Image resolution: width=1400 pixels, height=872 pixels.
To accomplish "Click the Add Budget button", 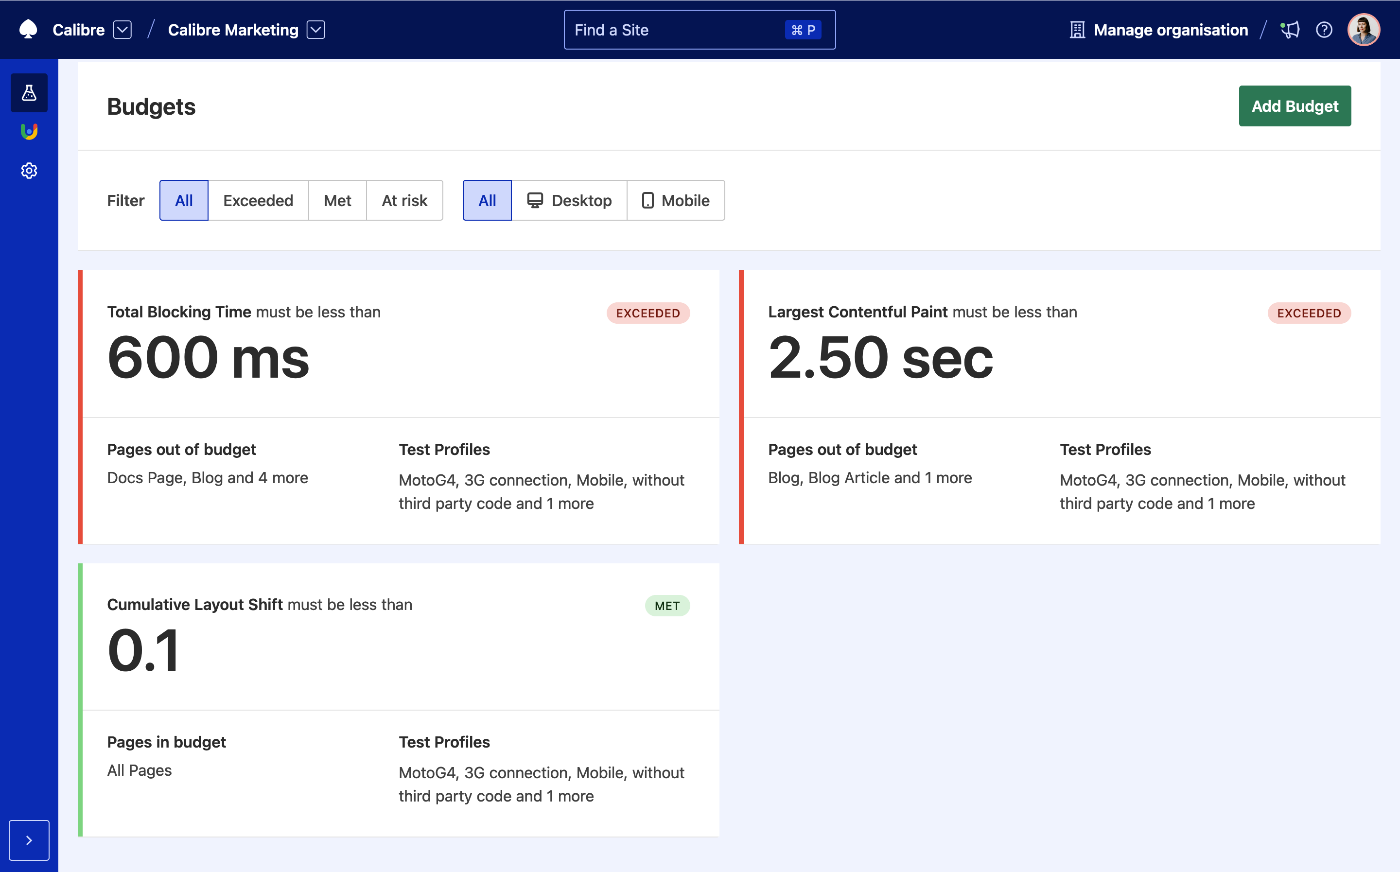I will pyautogui.click(x=1294, y=106).
